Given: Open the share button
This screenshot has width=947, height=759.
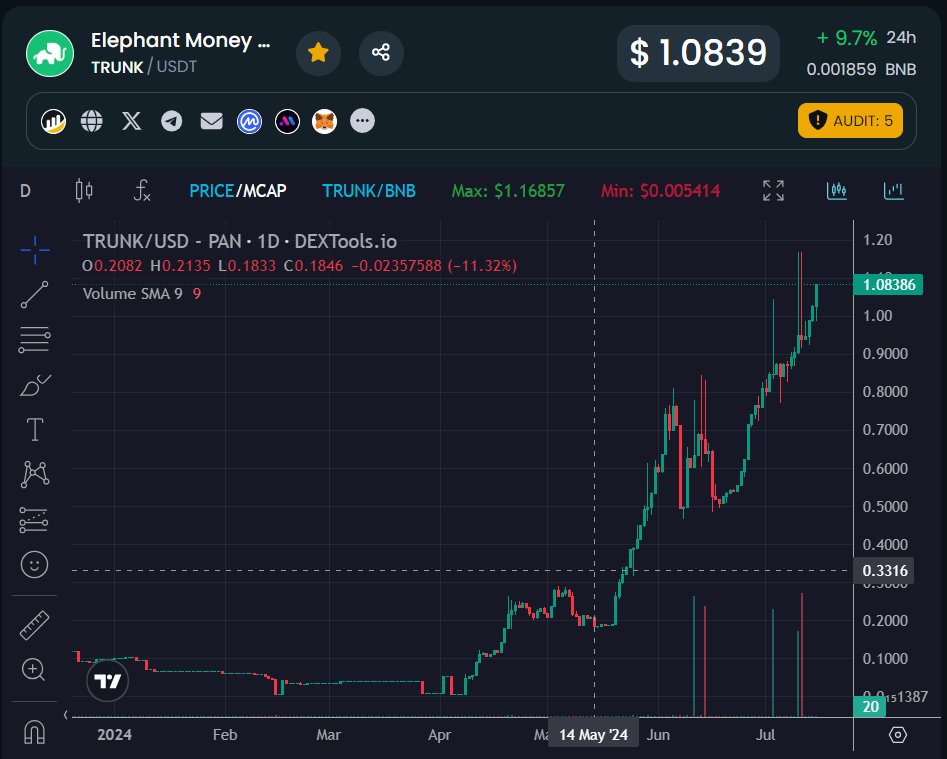Looking at the screenshot, I should (x=380, y=53).
